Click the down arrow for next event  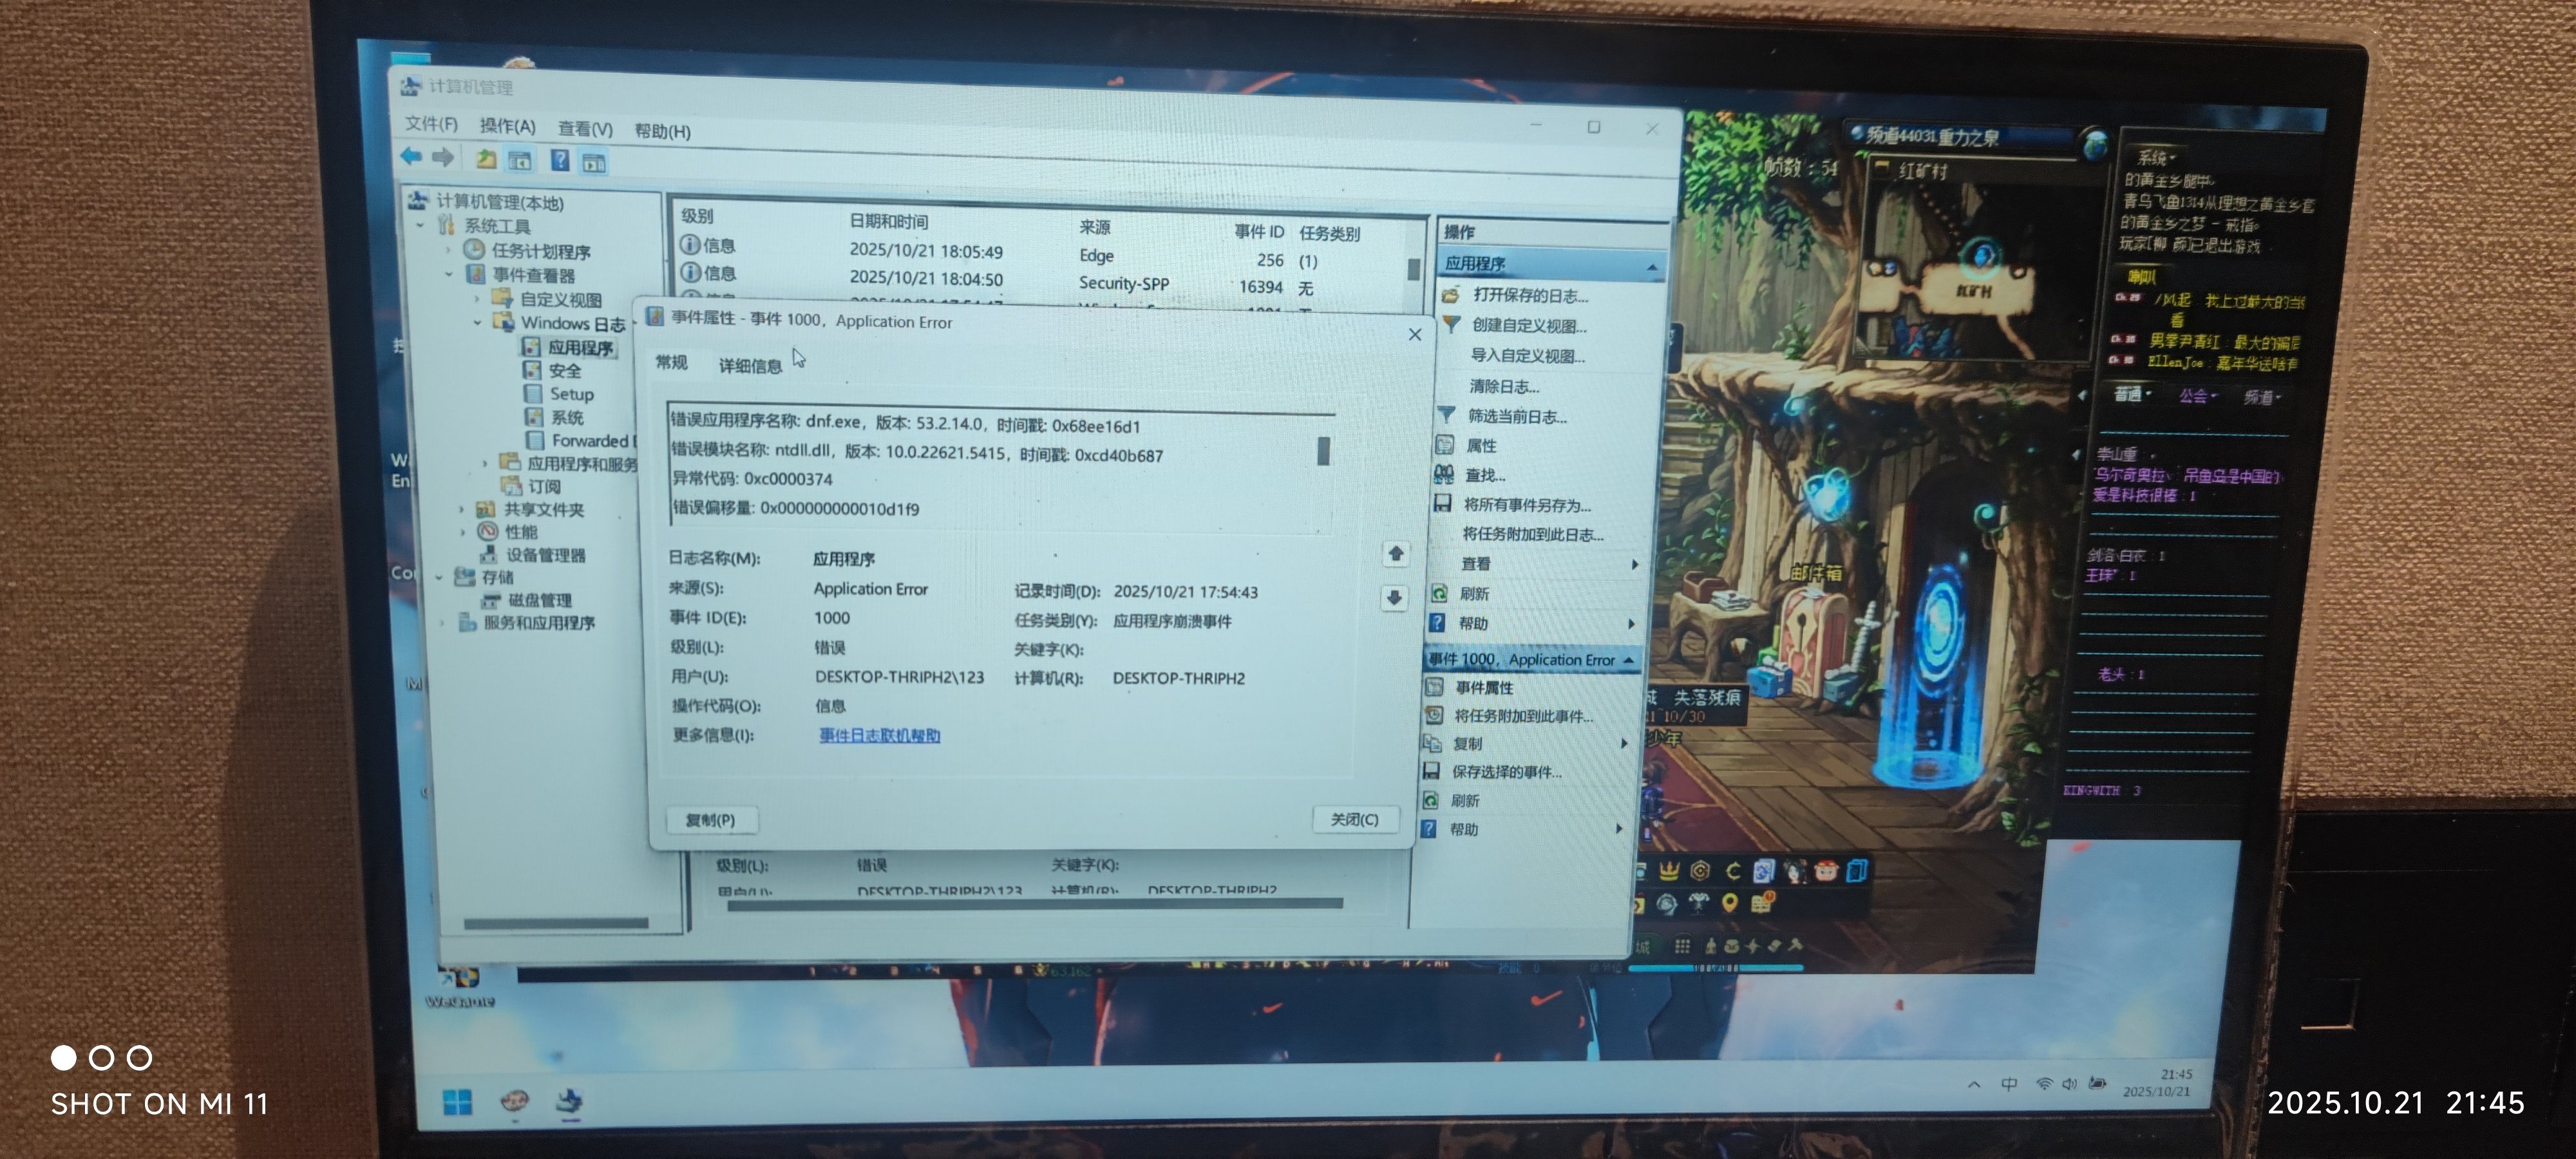pos(1394,598)
